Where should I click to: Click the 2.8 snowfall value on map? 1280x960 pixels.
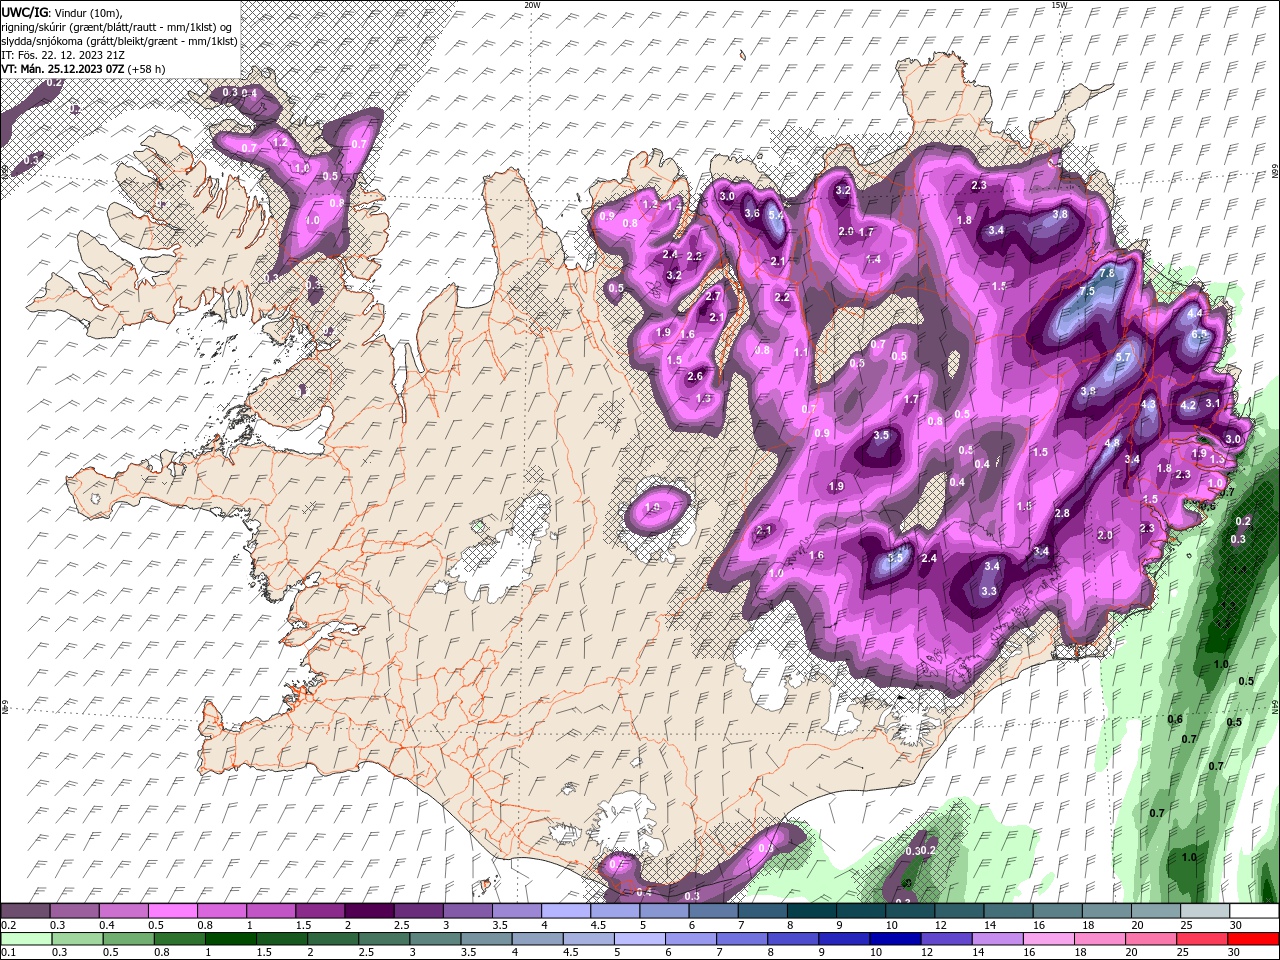(1062, 513)
